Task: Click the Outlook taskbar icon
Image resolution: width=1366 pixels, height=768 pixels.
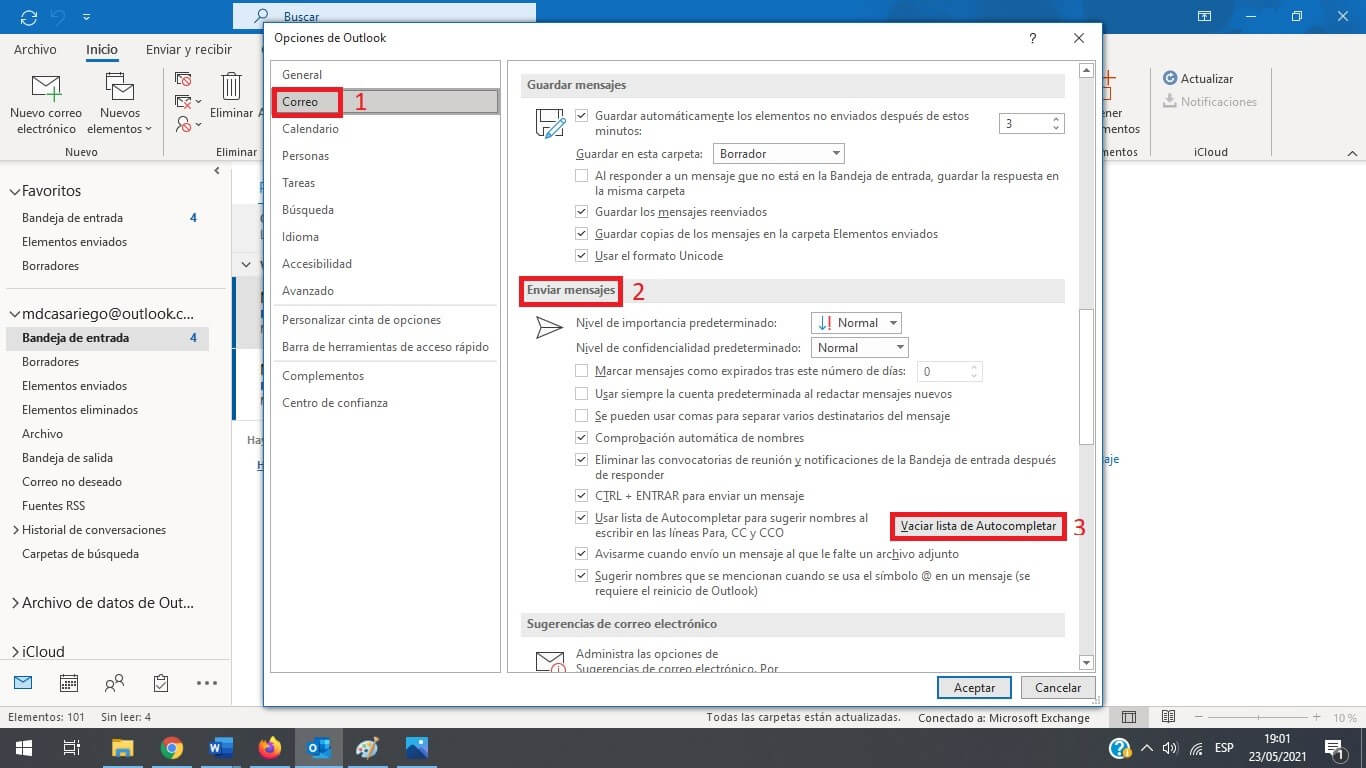Action: click(319, 748)
